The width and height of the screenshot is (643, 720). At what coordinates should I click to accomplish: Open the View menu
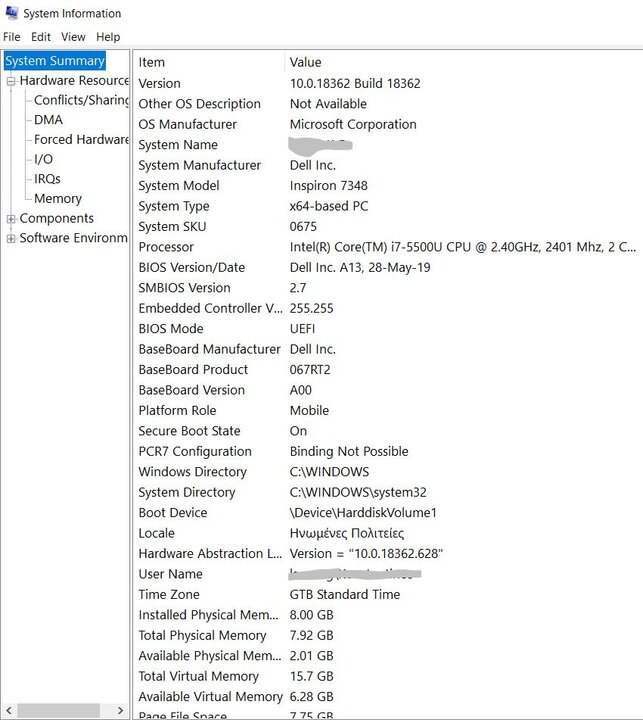(73, 37)
